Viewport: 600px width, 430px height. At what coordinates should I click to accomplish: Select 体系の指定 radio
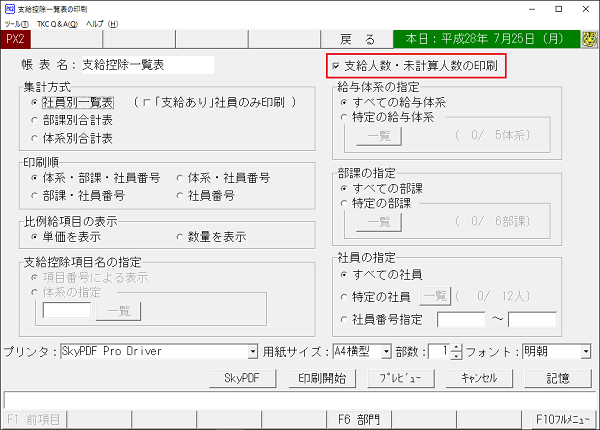coord(34,293)
